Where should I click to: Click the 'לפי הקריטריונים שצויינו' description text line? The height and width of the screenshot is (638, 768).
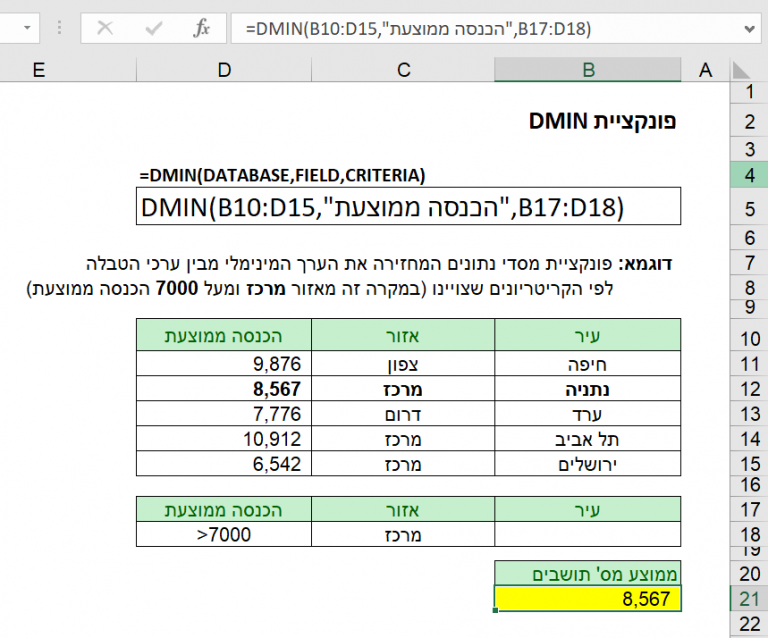(x=320, y=288)
